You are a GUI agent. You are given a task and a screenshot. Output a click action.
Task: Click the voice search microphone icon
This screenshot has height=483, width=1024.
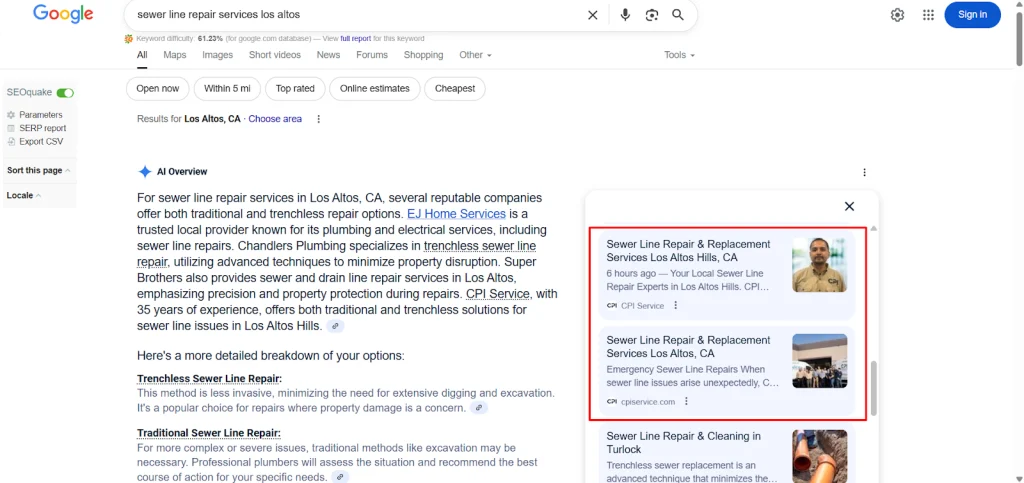point(625,15)
